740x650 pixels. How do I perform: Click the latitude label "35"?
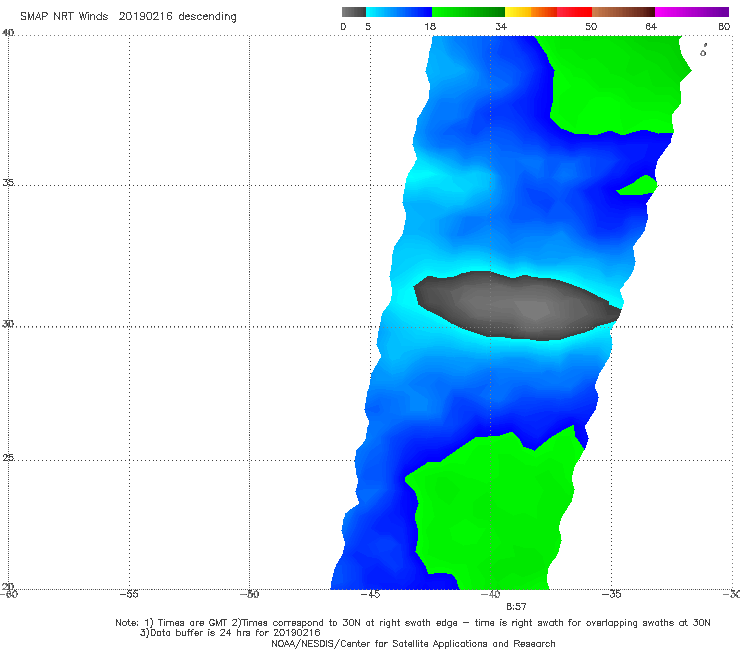8,182
